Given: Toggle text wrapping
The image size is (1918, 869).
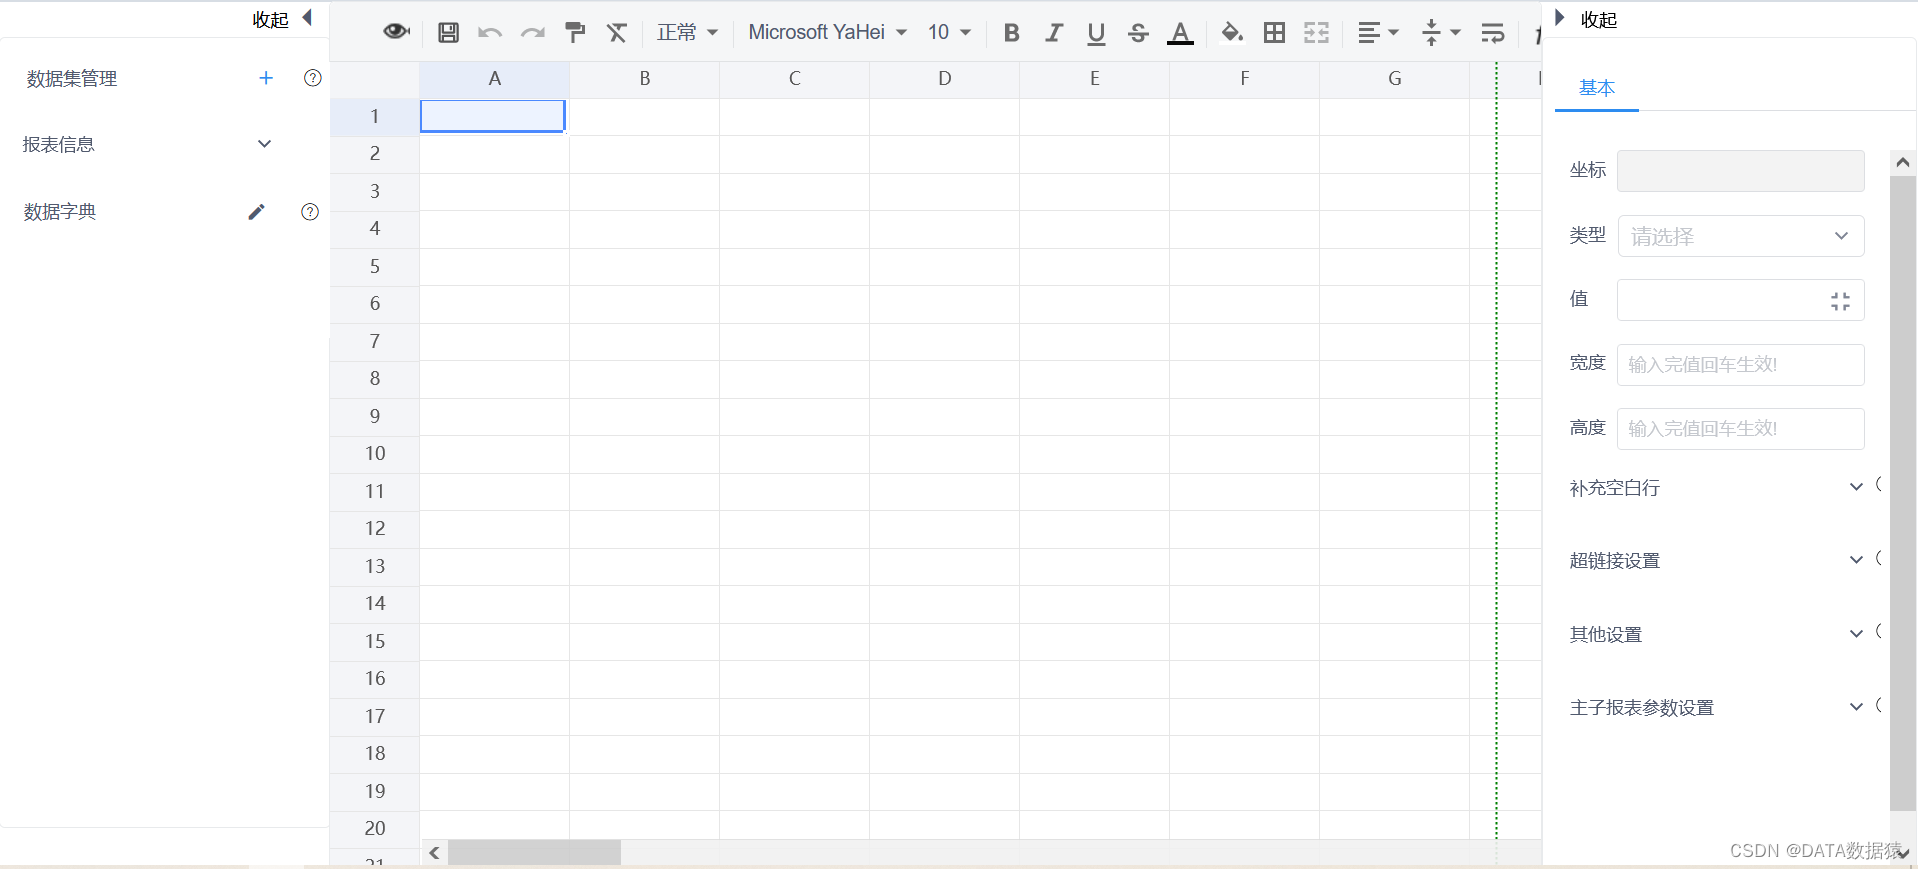Looking at the screenshot, I should pyautogui.click(x=1493, y=33).
